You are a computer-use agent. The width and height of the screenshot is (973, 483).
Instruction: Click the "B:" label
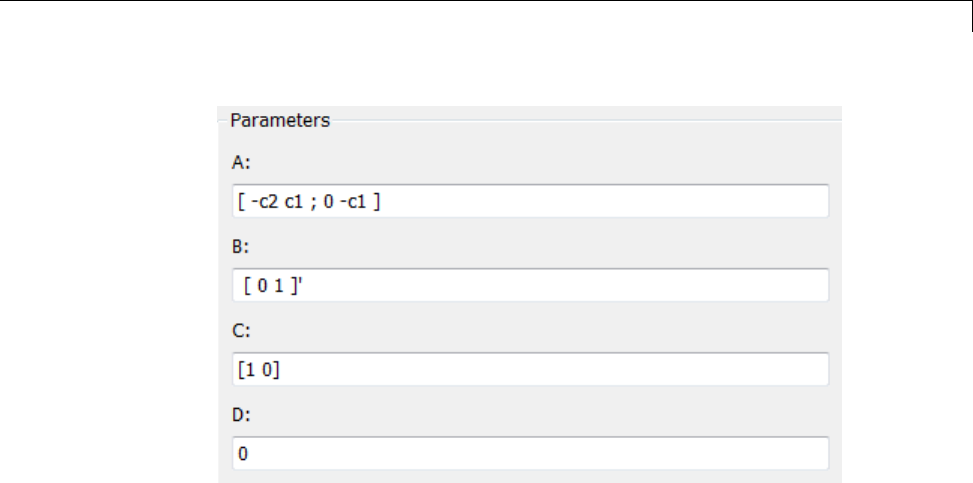tap(240, 247)
